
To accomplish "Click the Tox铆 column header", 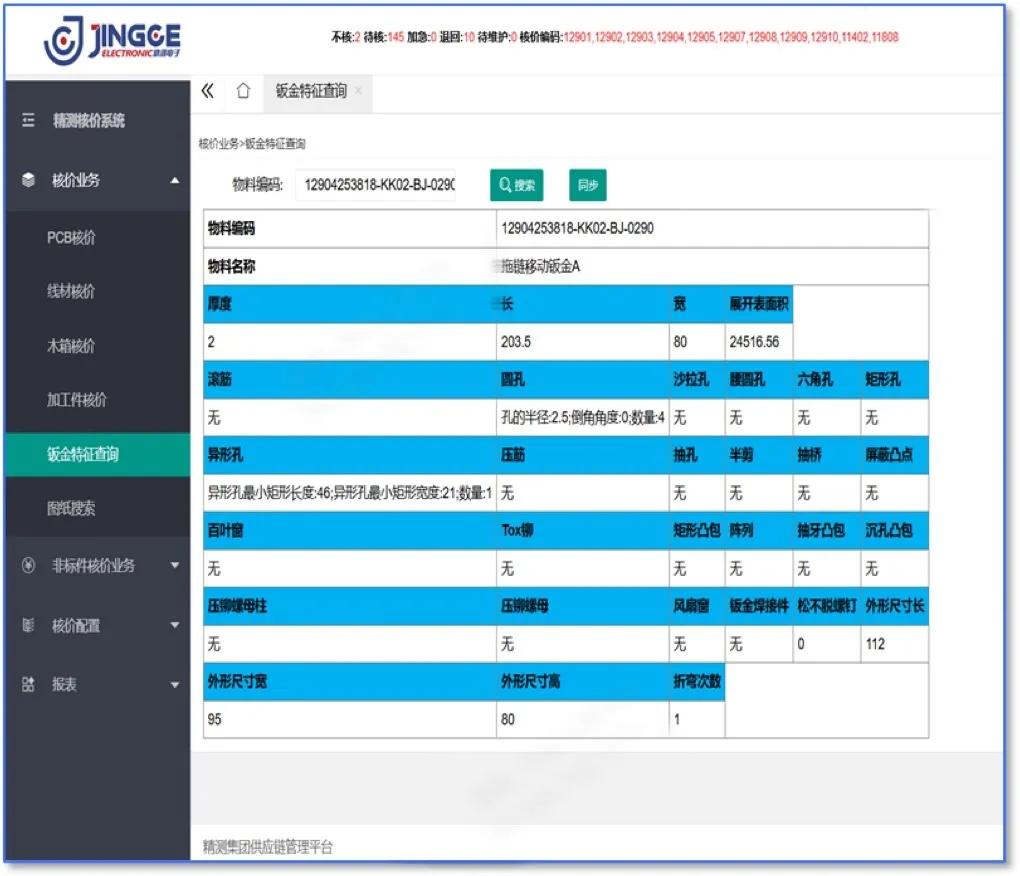I will [583, 531].
